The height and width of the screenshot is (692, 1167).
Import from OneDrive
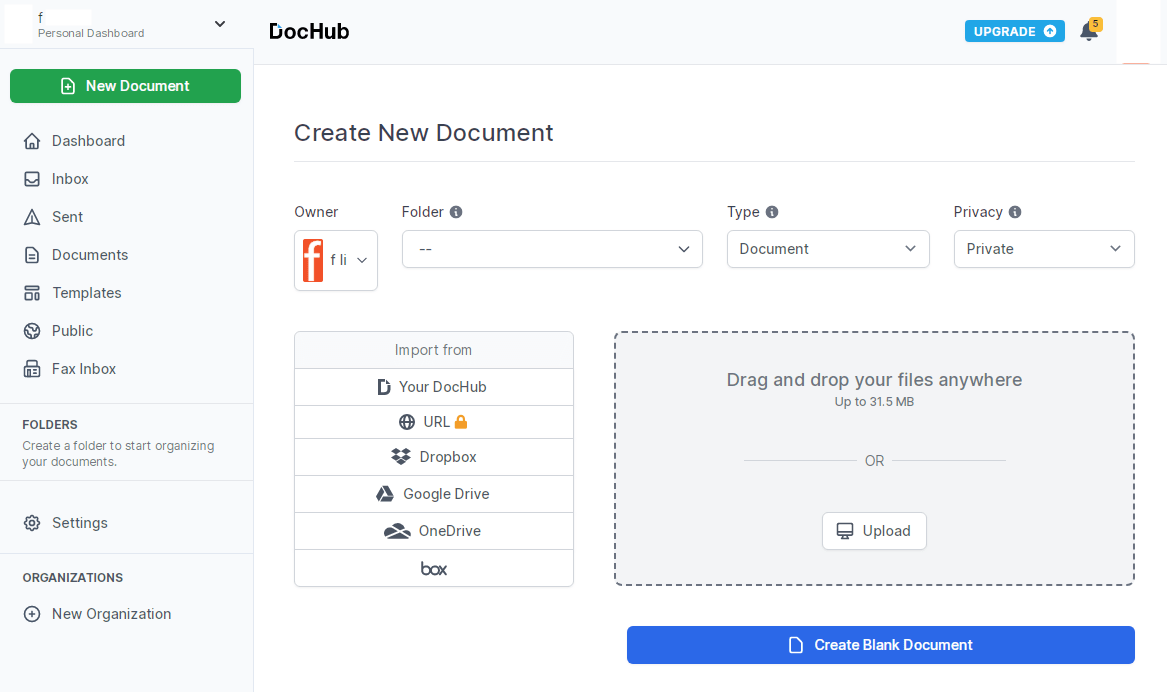(x=434, y=531)
